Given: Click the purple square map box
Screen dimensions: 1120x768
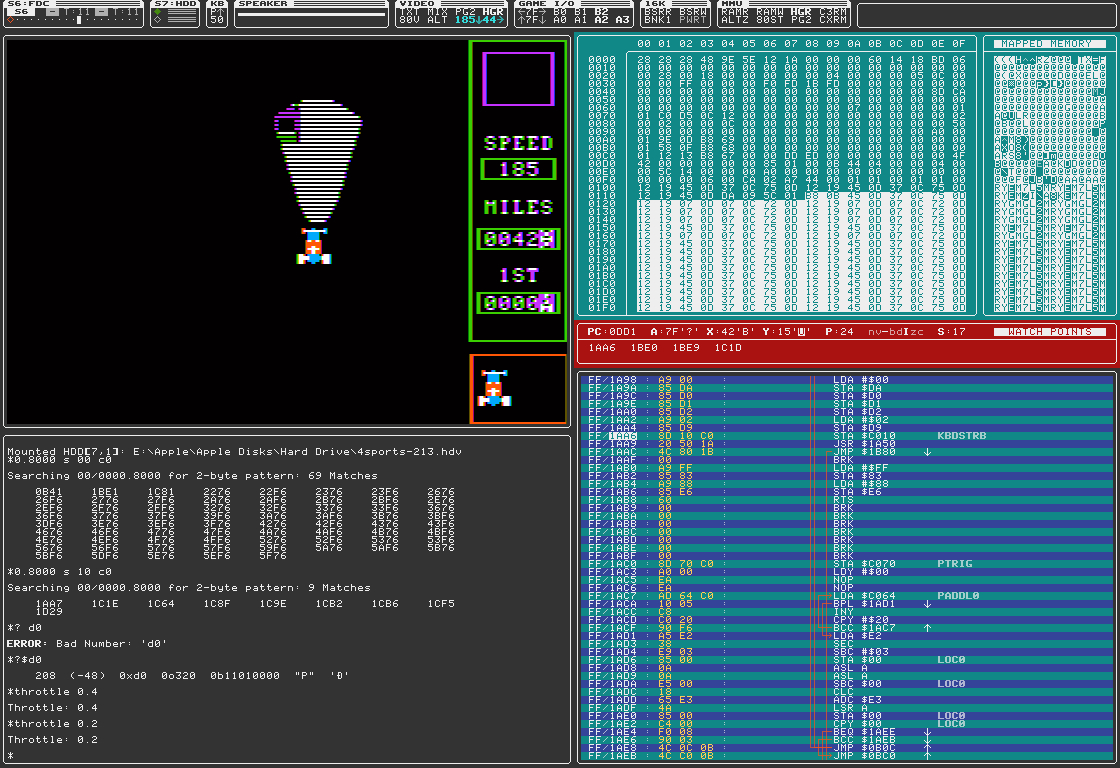Looking at the screenshot, I should tap(518, 79).
